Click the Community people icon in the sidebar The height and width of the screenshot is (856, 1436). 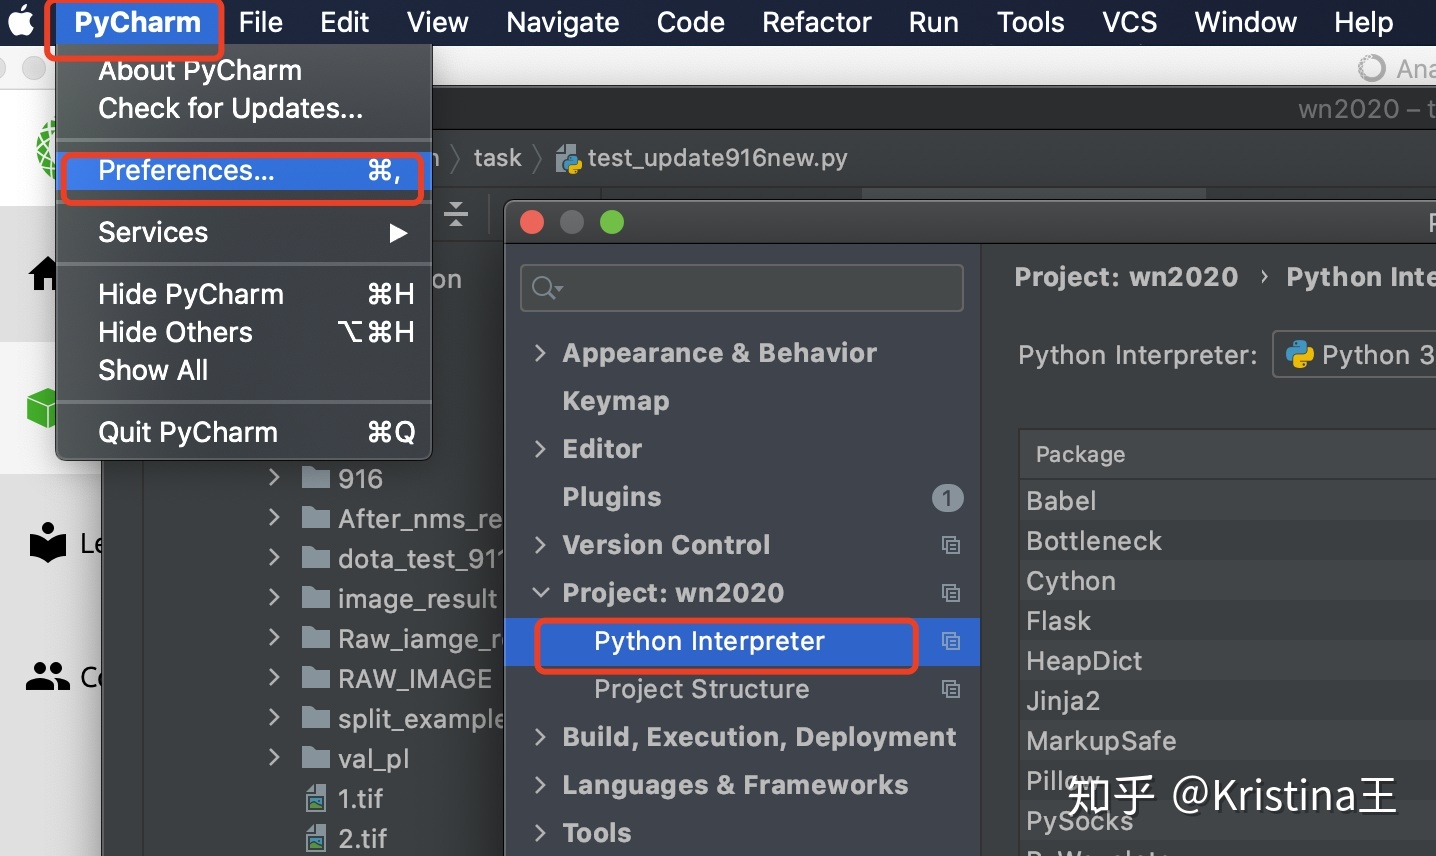tap(46, 677)
